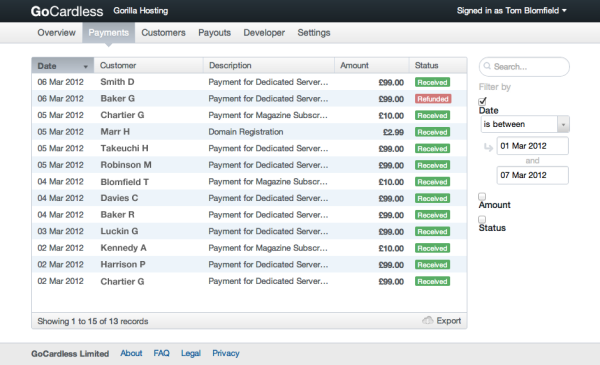Click the Received badge in Marr H row
Screen dimensions: 600x365
tap(432, 132)
